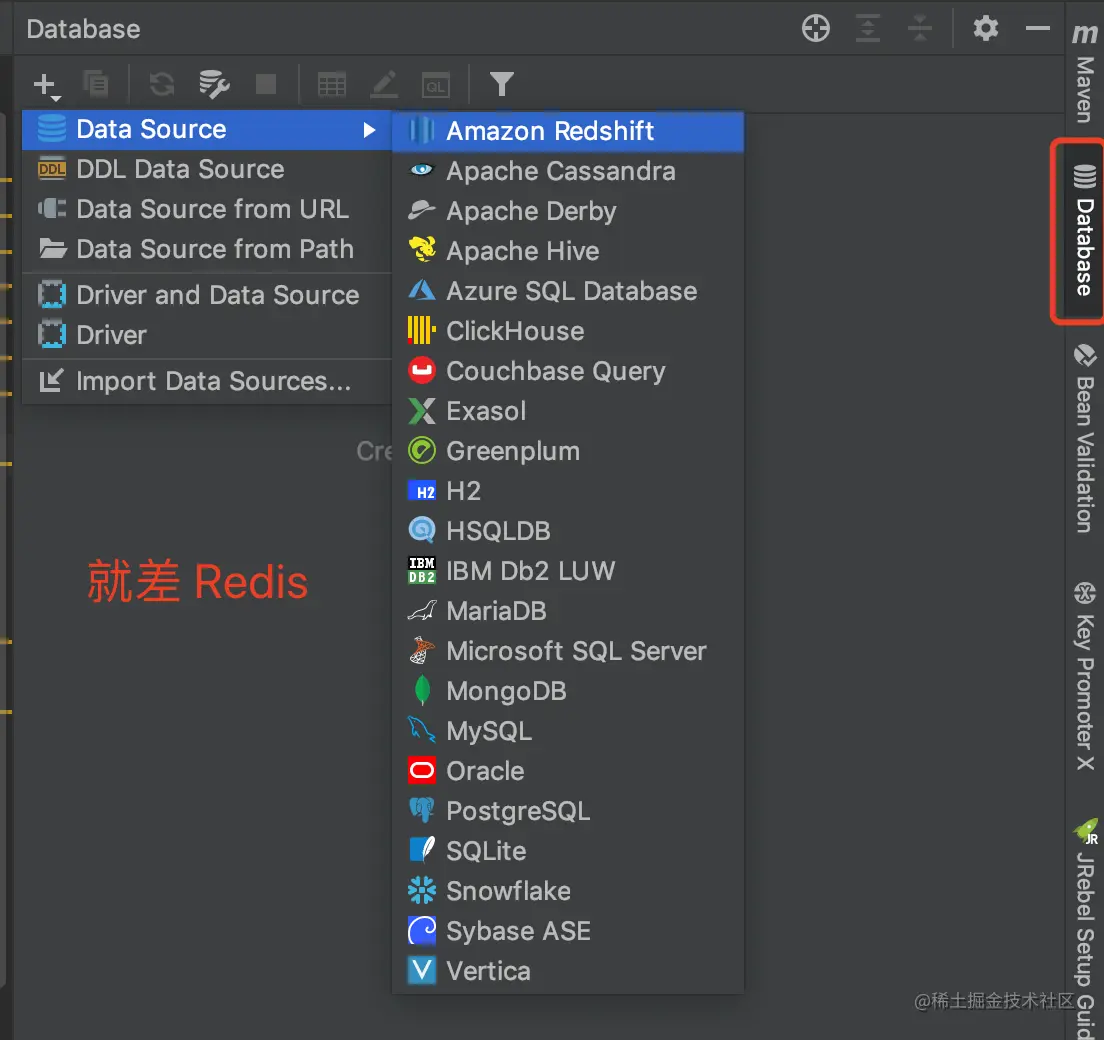Choose Data Source from Path
The height and width of the screenshot is (1040, 1104).
coord(206,249)
